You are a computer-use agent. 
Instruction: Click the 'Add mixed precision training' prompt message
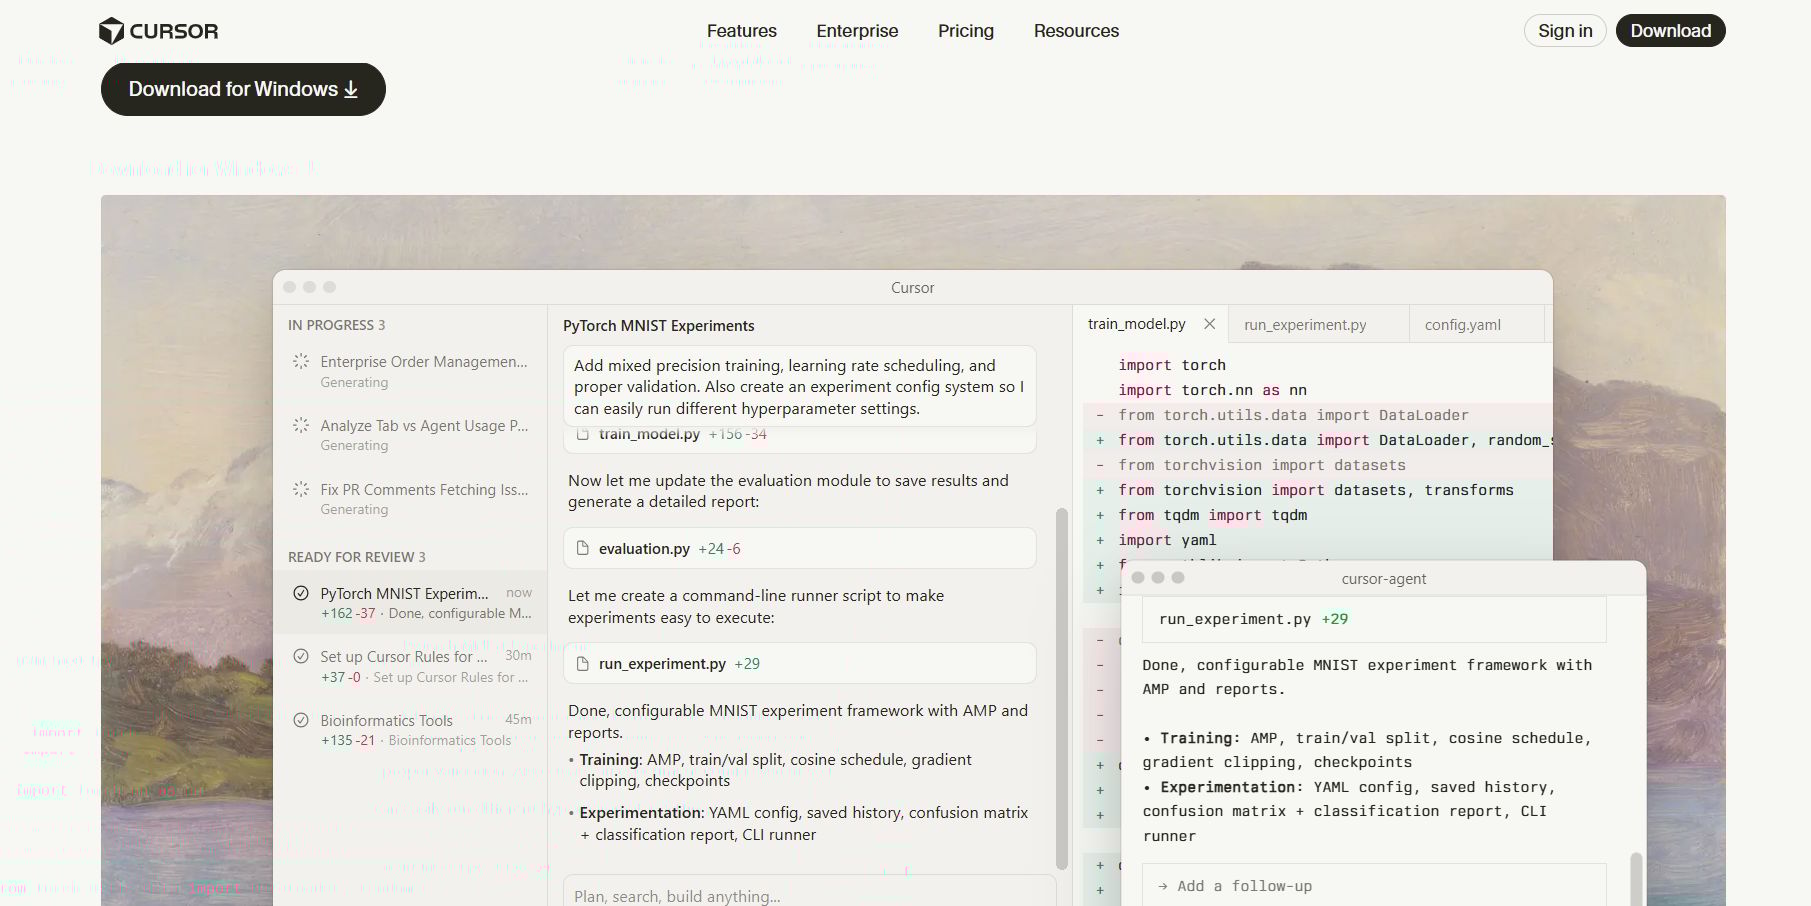click(x=800, y=387)
